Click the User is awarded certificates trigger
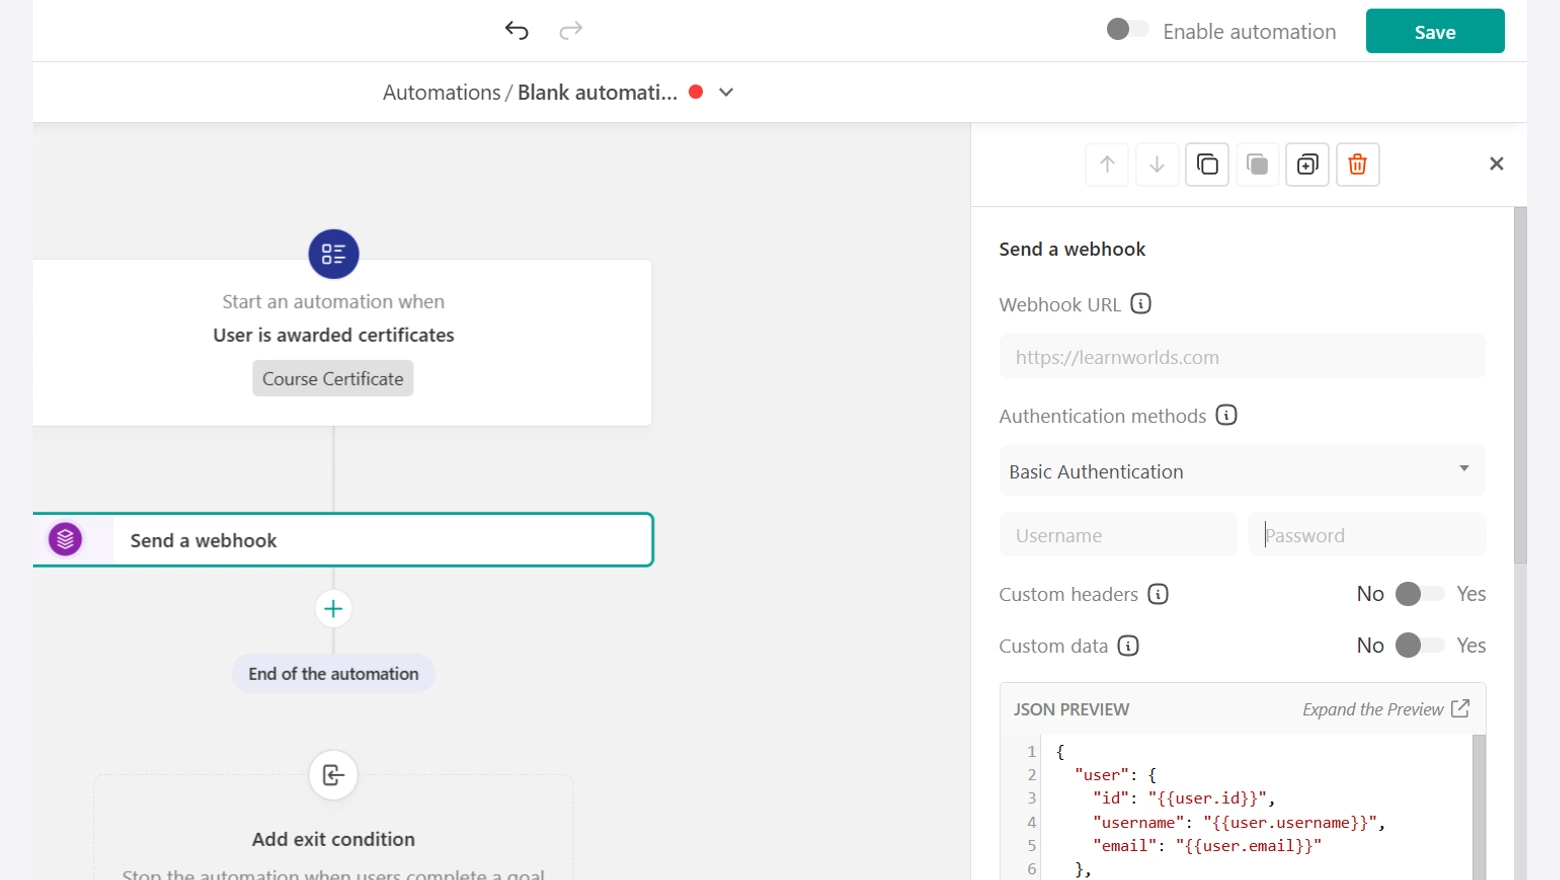 [334, 335]
